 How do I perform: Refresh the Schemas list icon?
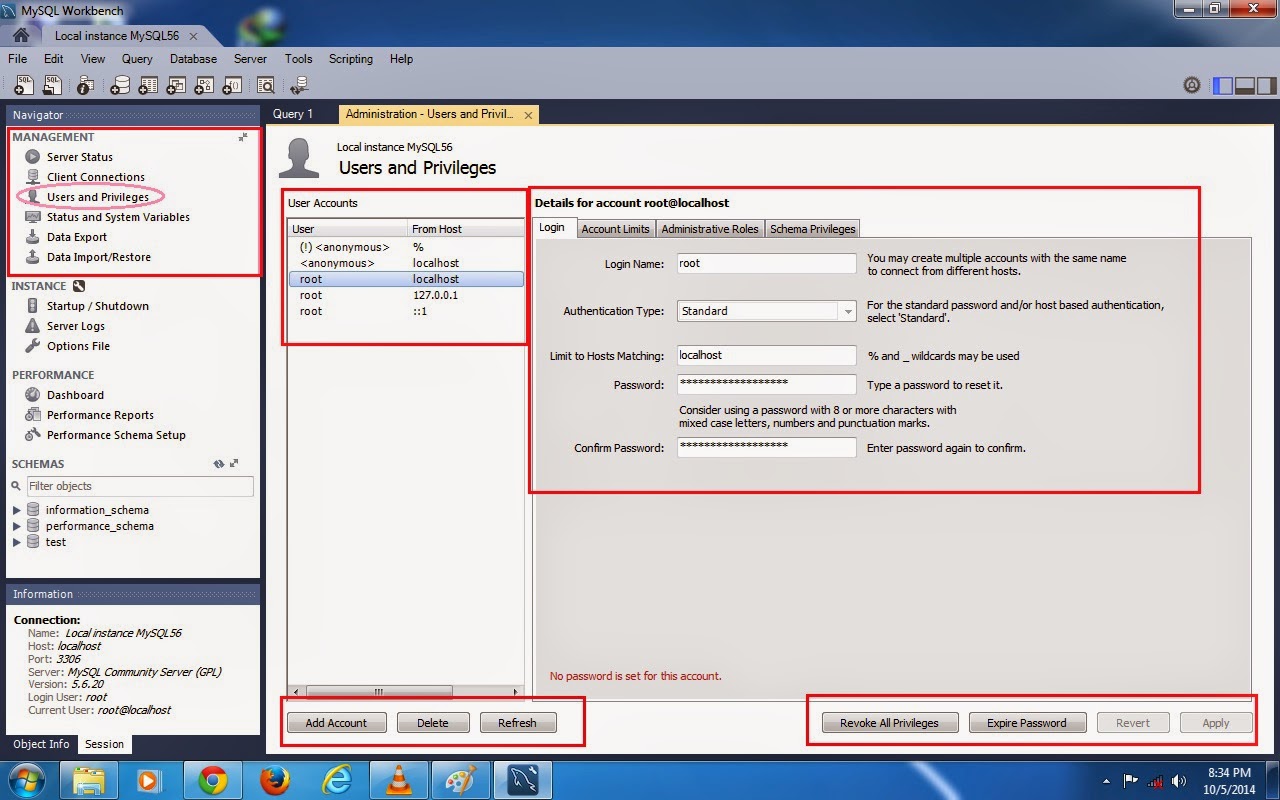point(219,464)
